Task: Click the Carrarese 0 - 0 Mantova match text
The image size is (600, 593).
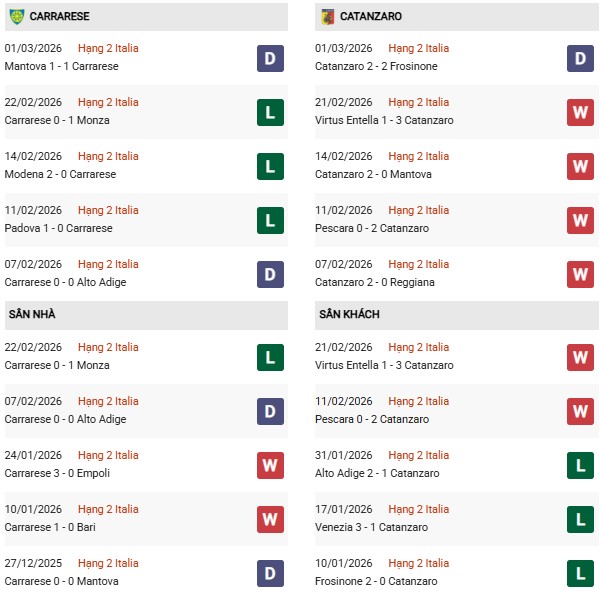Action: 61,581
